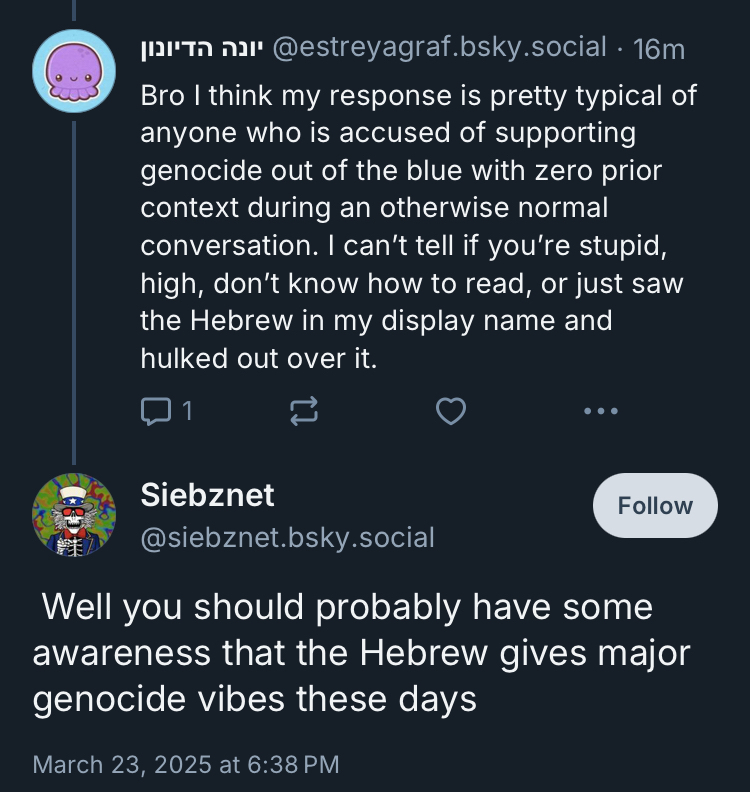The width and height of the screenshot is (750, 792).
Task: Click the @siebznet.bsky.social handle
Action: pos(288,538)
